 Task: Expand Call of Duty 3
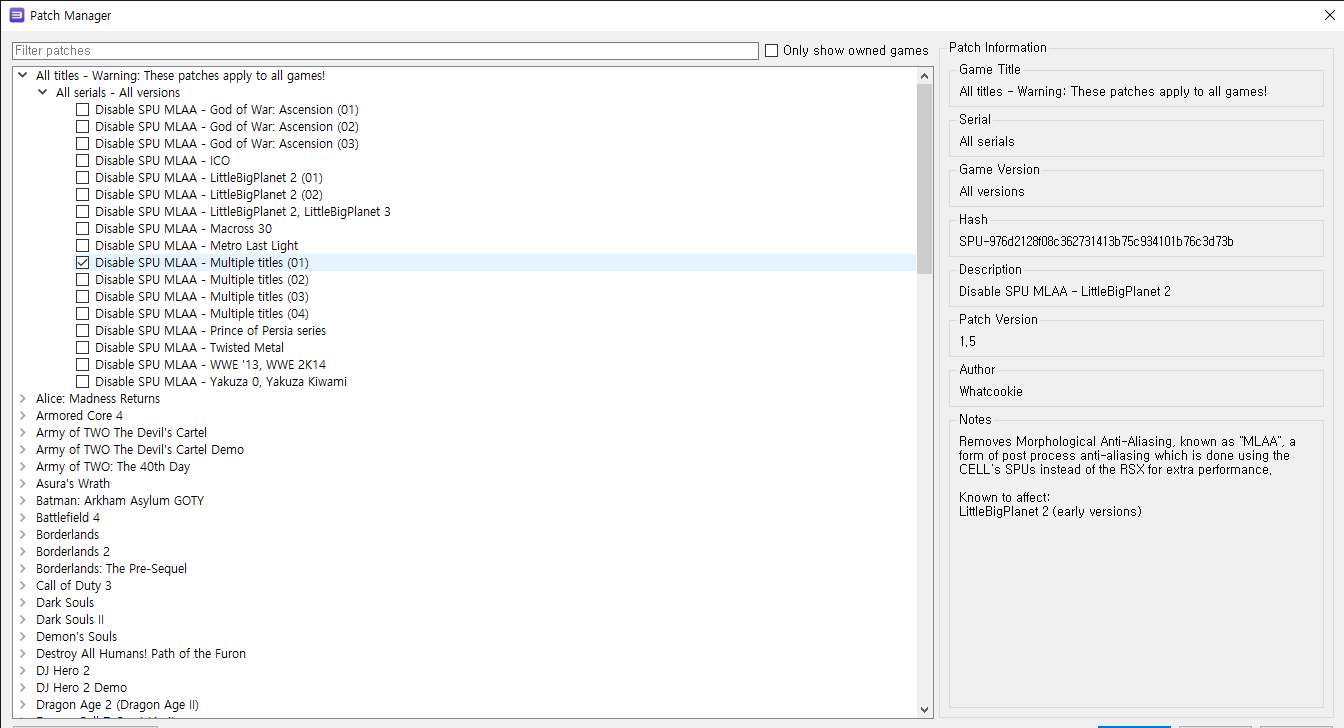pos(22,586)
